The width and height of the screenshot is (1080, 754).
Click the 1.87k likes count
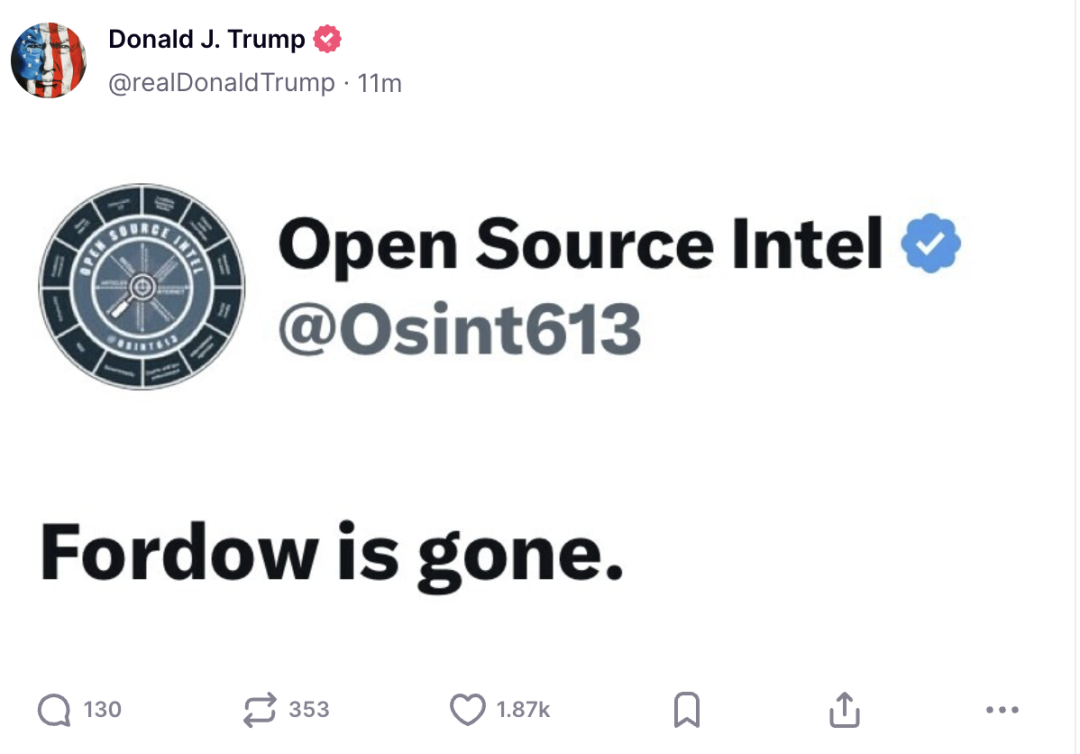523,710
